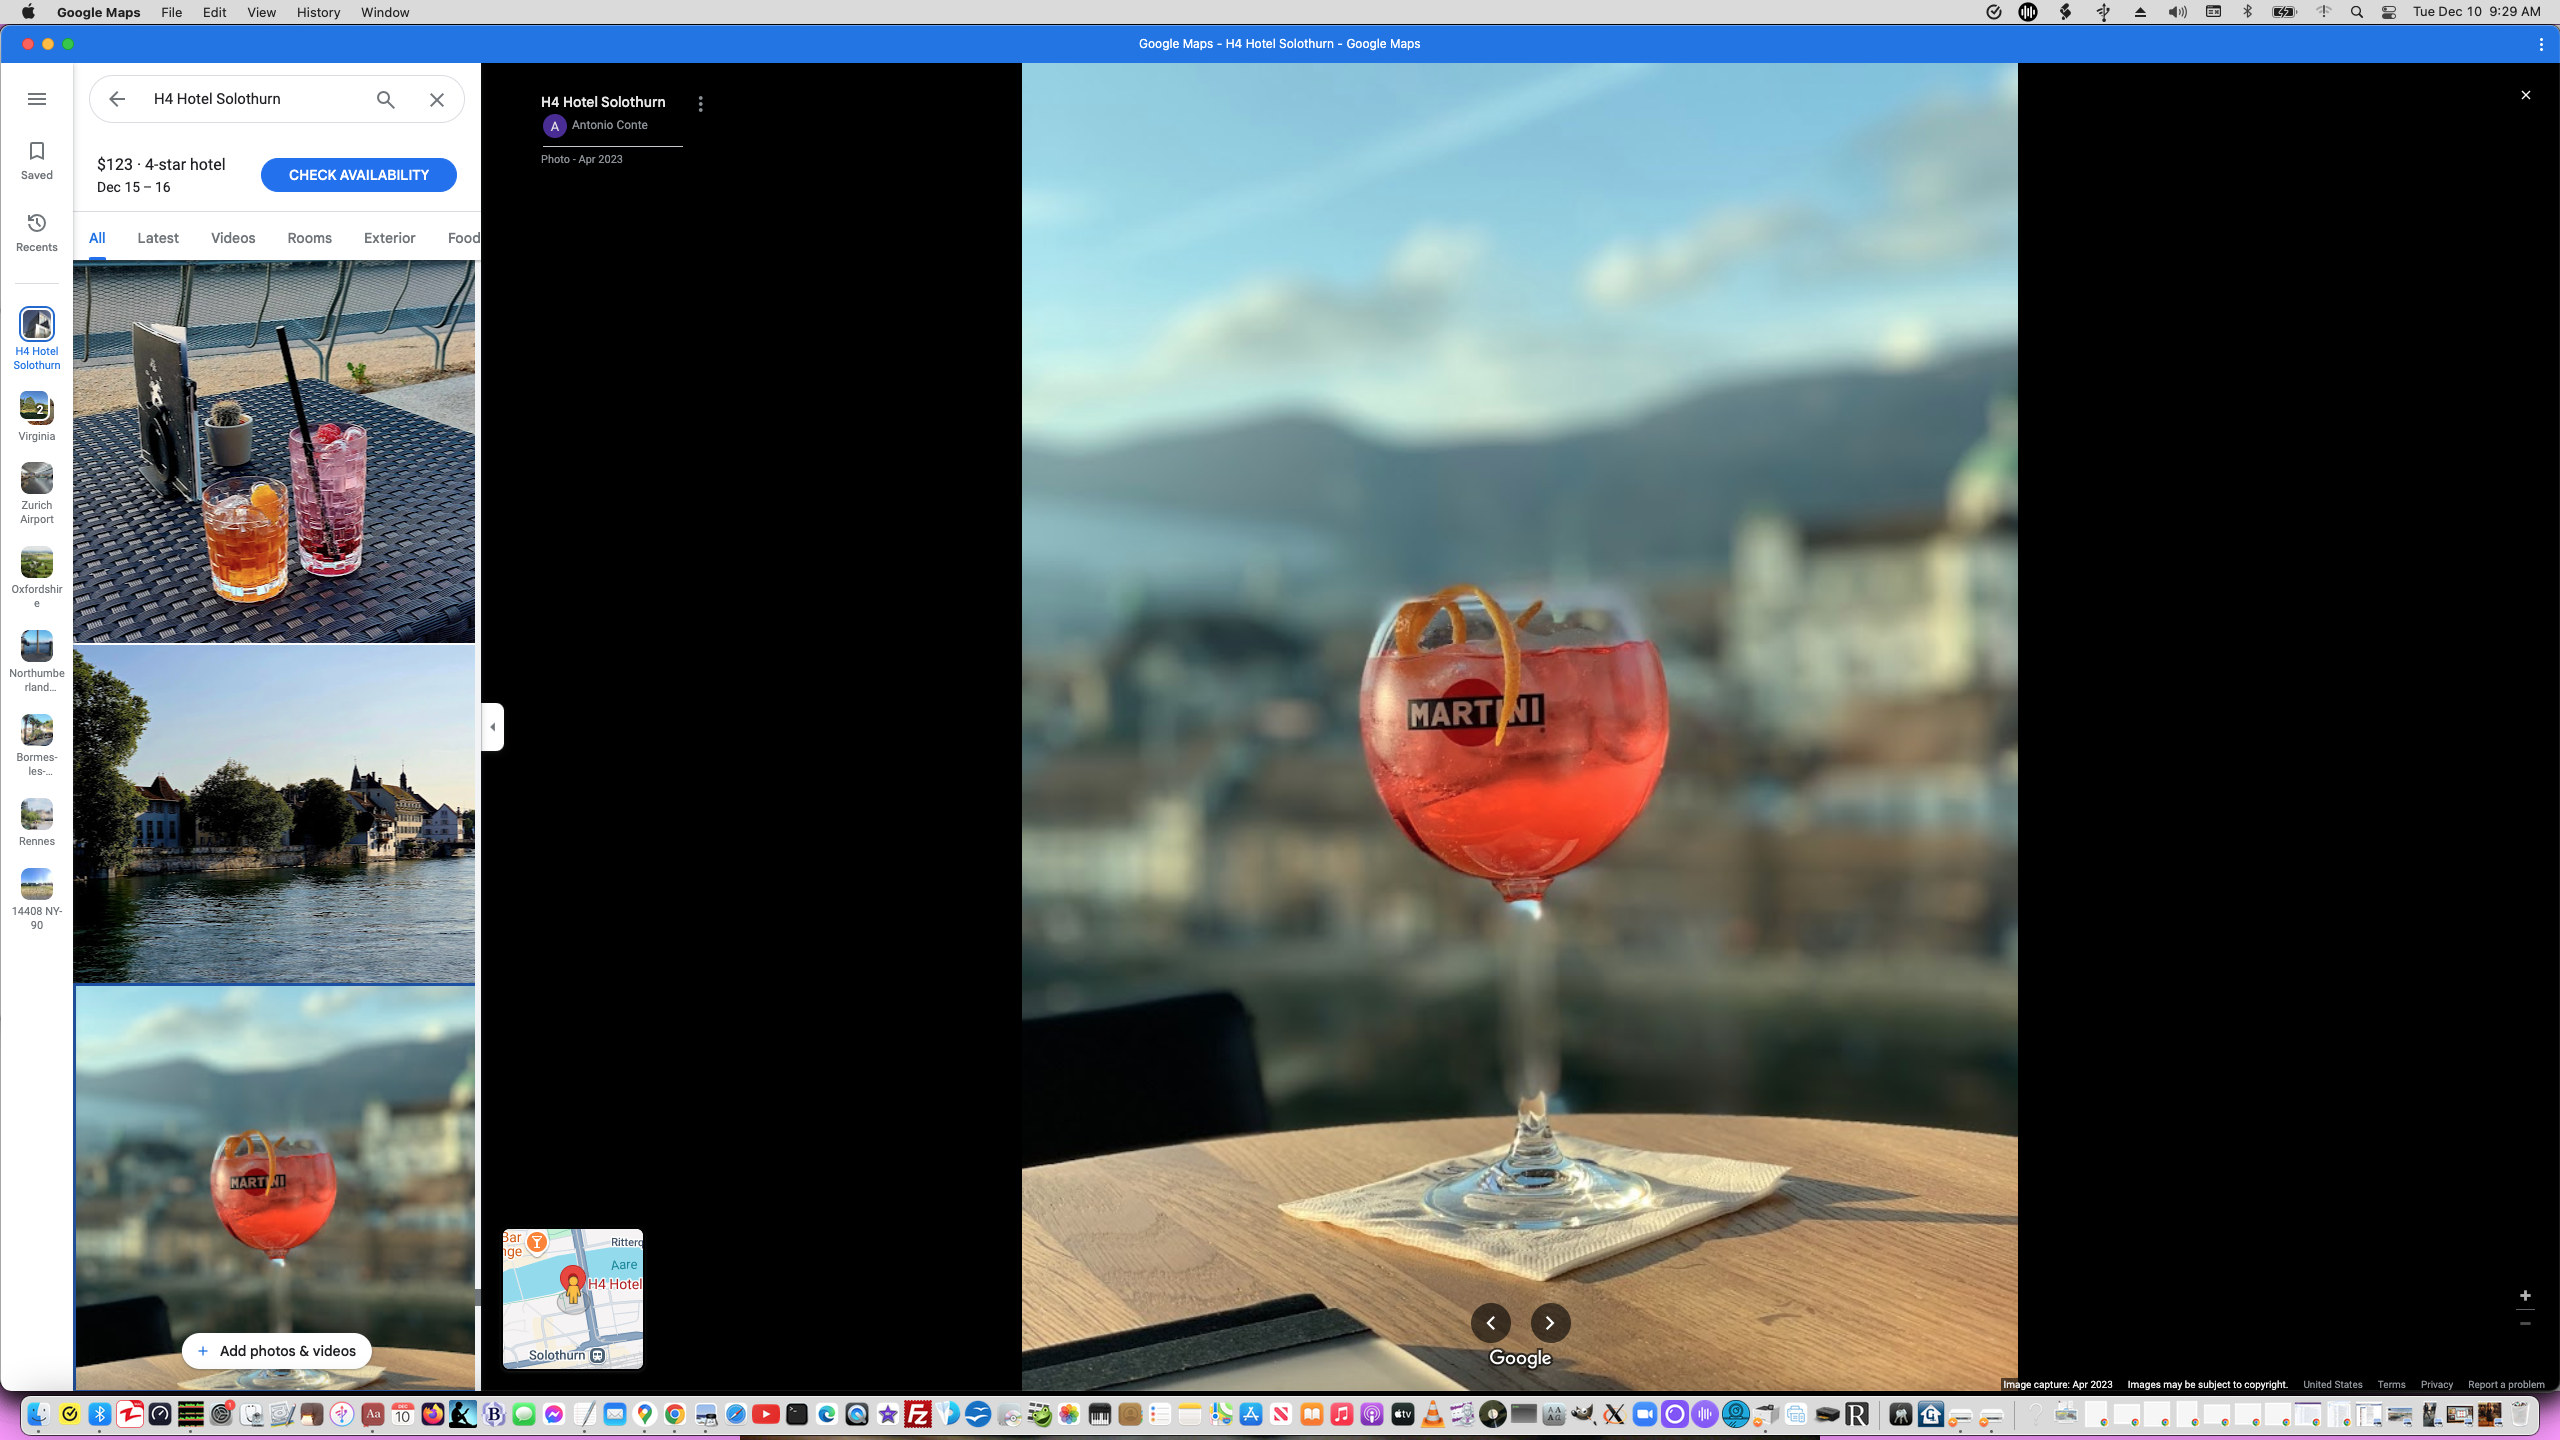Switch to the Exterior tab
Image resolution: width=2560 pixels, height=1440 pixels.
pos(389,238)
